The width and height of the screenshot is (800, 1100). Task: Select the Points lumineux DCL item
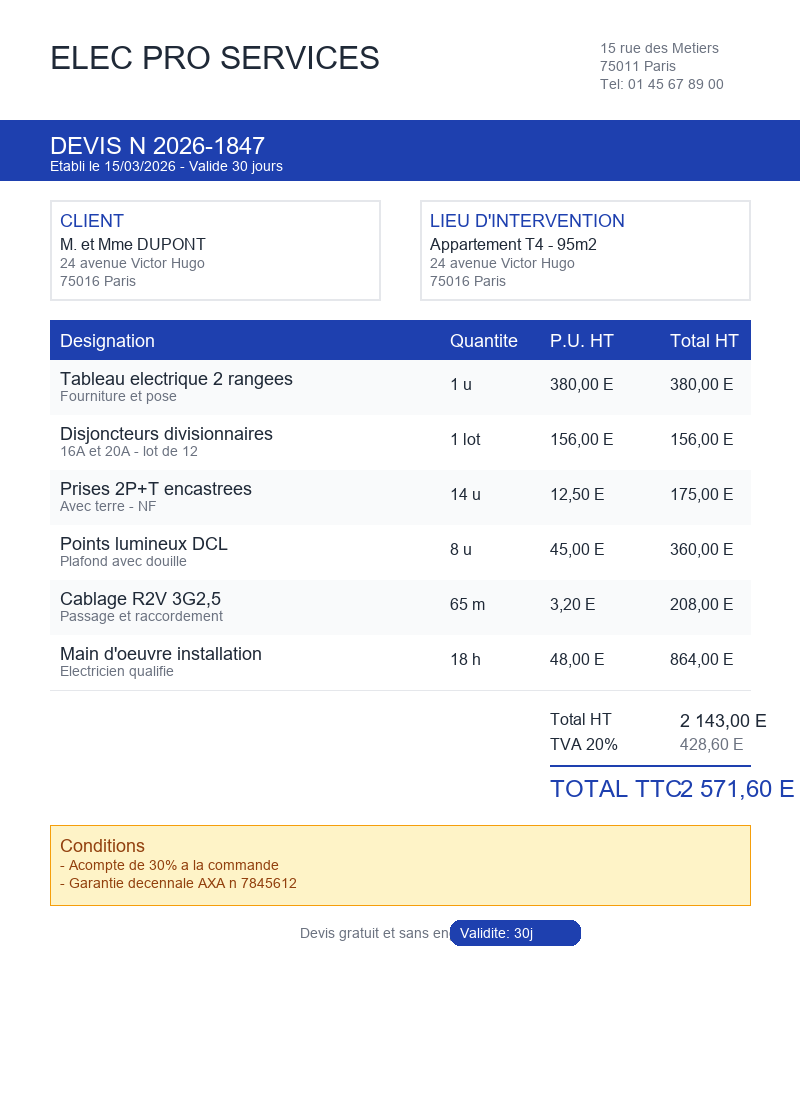(144, 545)
